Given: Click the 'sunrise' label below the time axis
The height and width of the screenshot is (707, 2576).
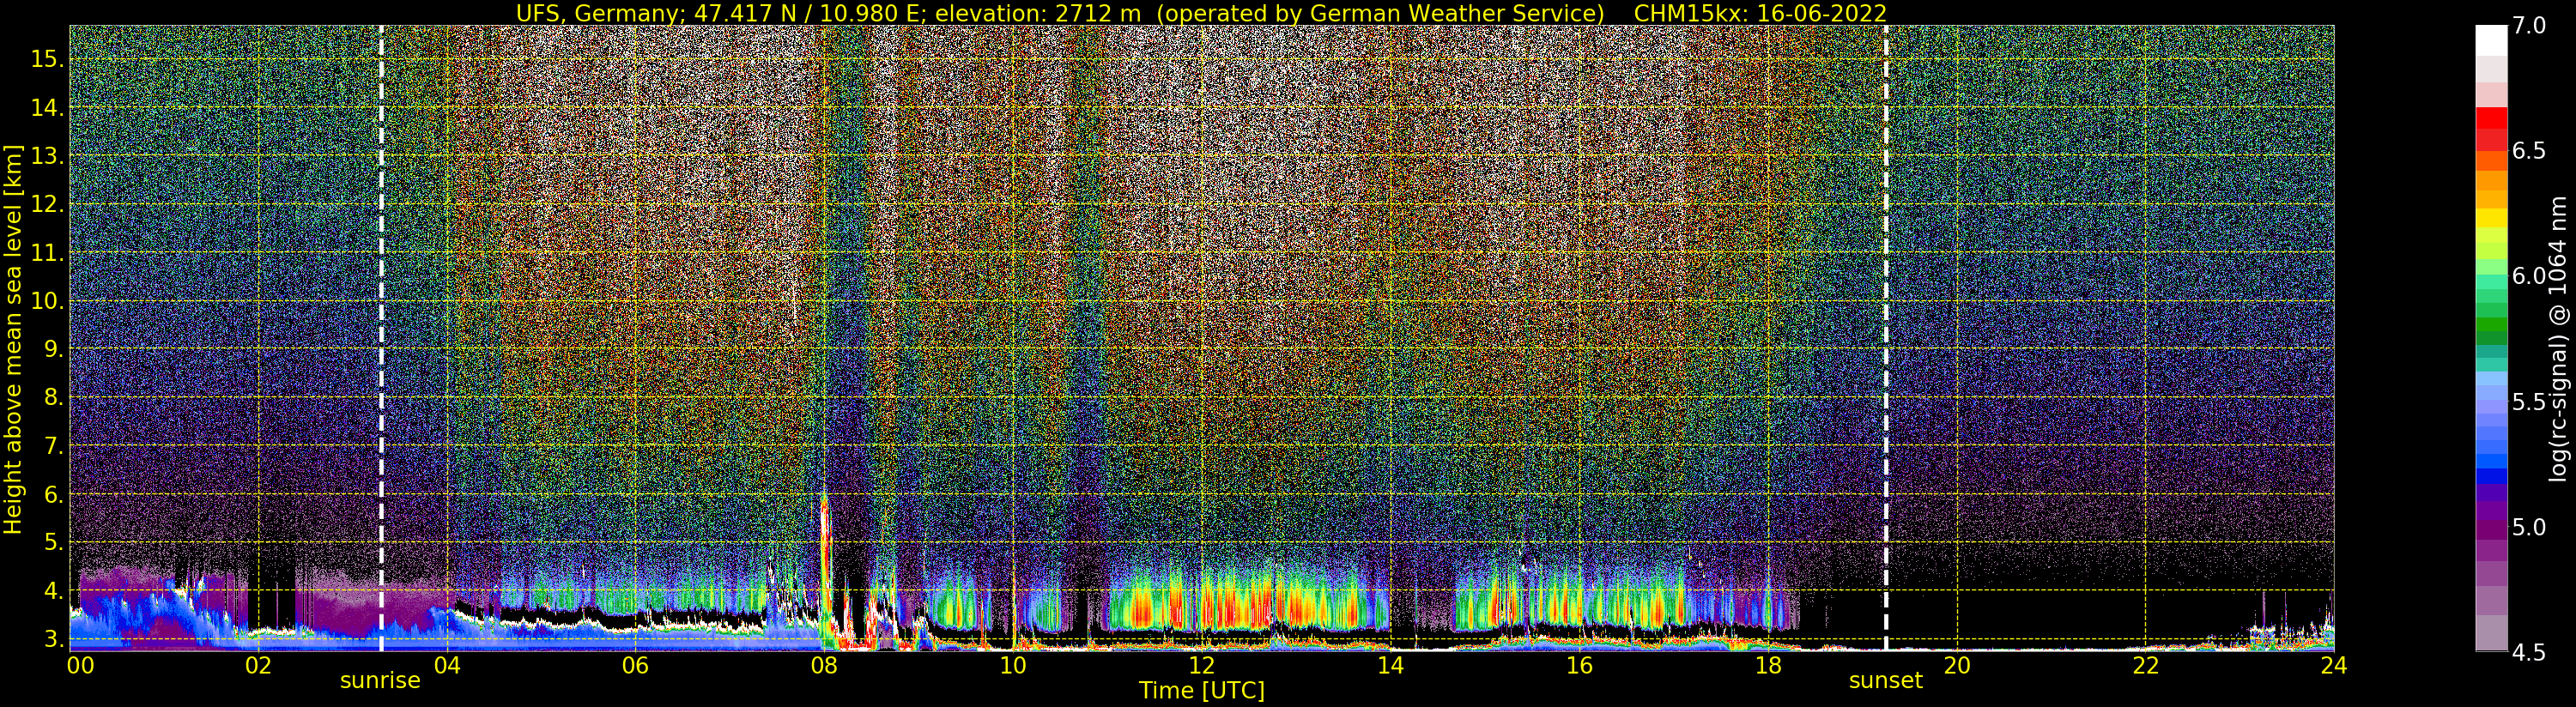Looking at the screenshot, I should point(380,681).
